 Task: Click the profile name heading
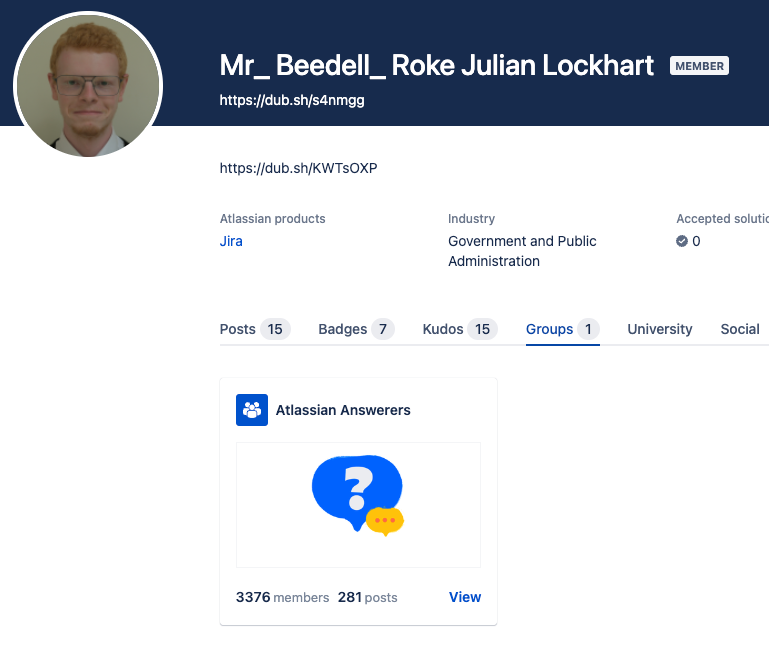(436, 65)
